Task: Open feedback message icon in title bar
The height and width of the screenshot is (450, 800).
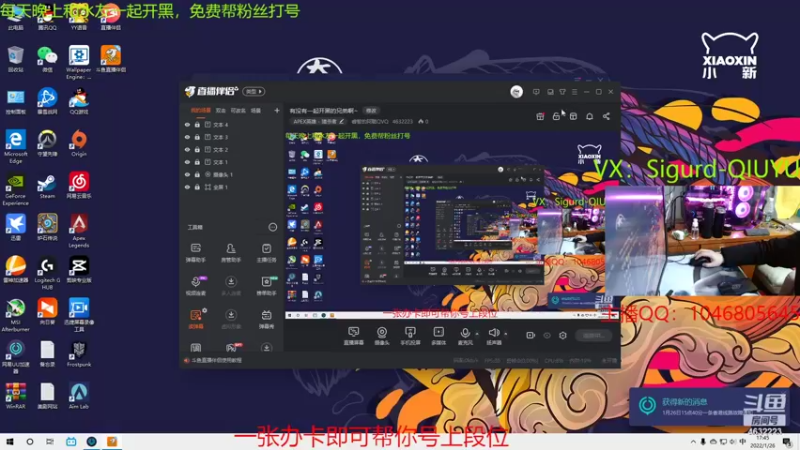Action: click(536, 92)
